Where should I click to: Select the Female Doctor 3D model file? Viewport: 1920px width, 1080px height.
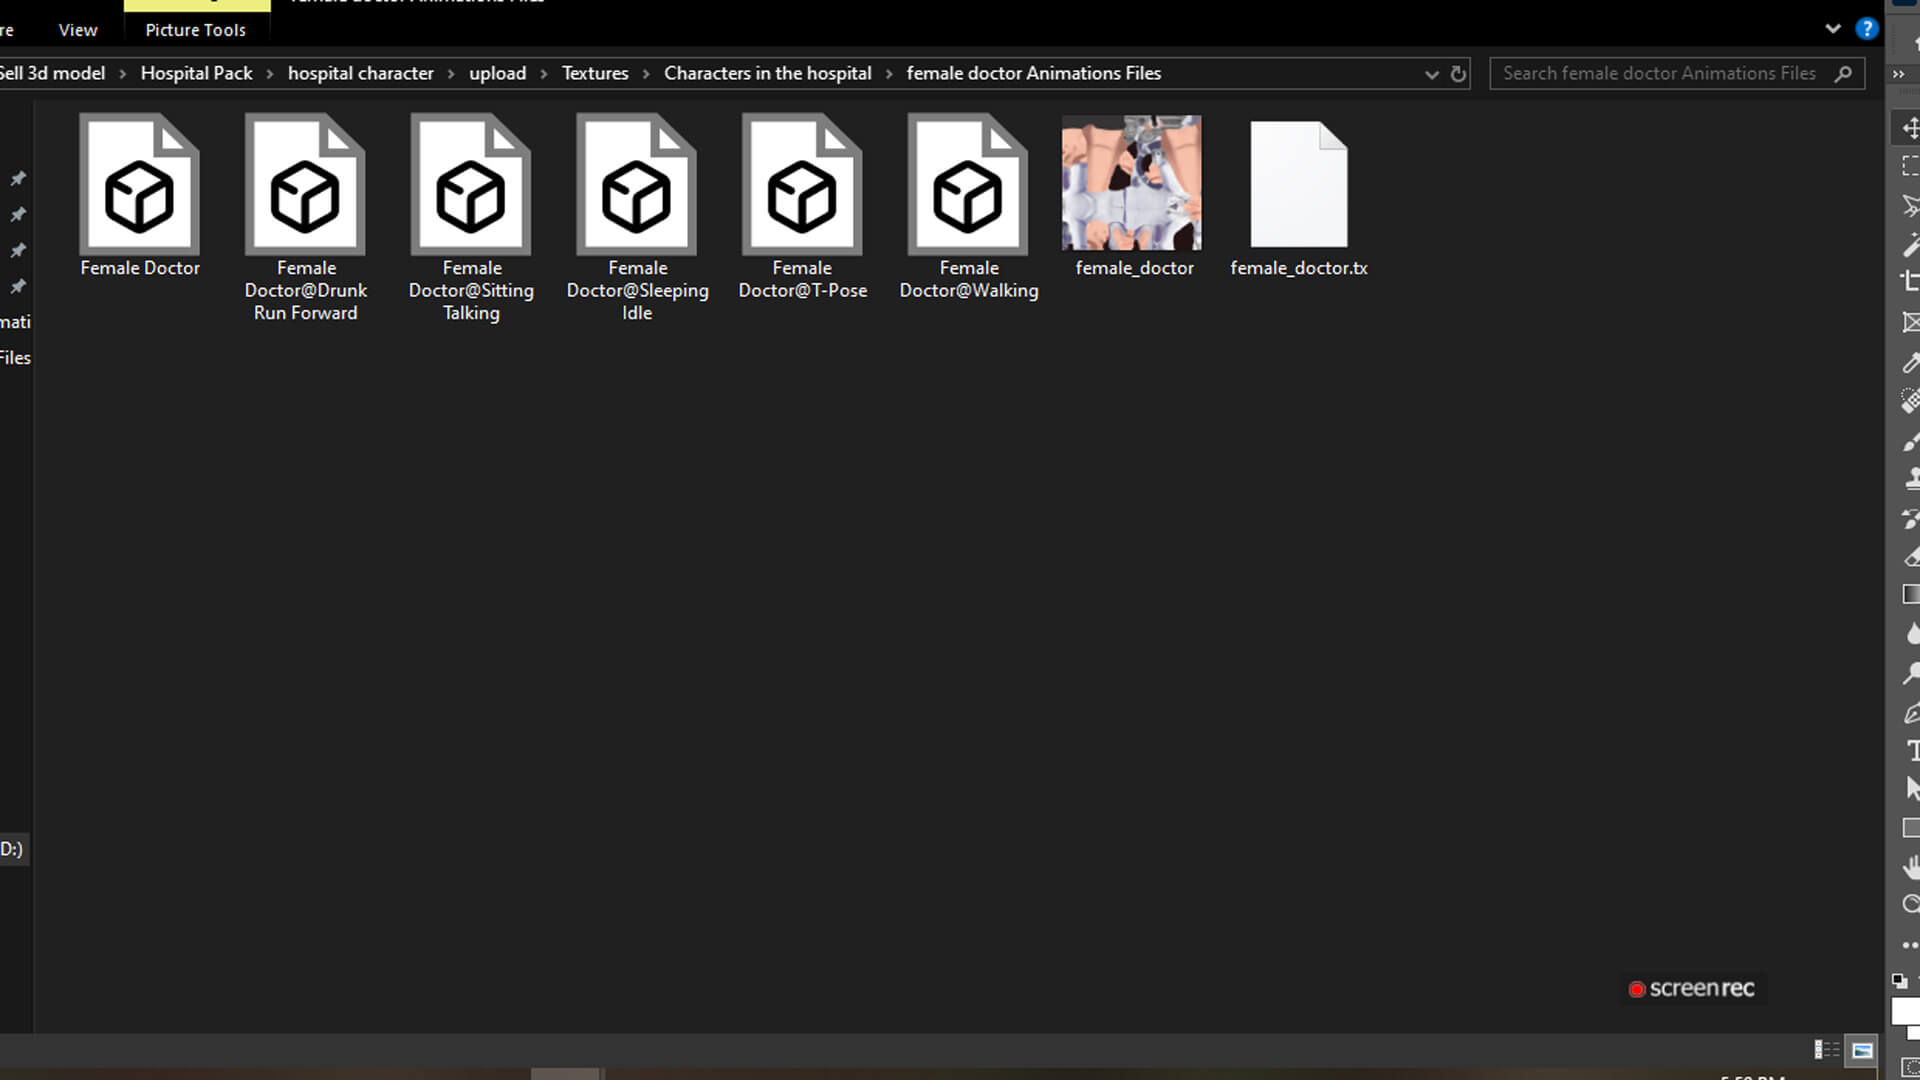(x=140, y=196)
